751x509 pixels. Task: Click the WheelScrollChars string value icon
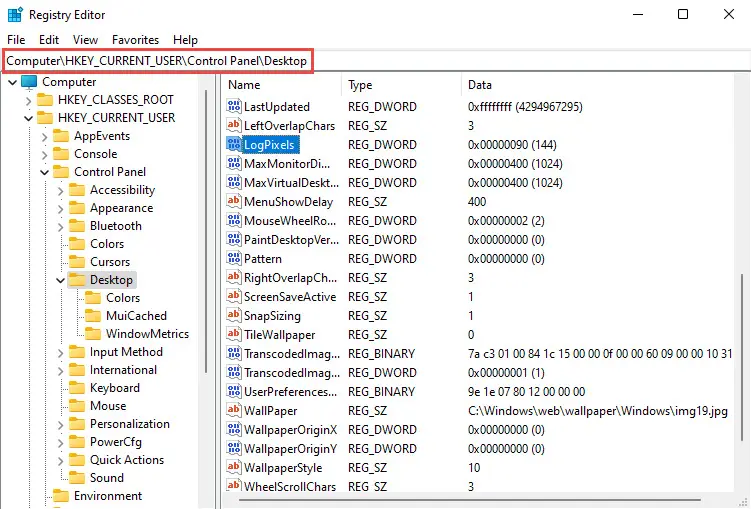[x=233, y=486]
